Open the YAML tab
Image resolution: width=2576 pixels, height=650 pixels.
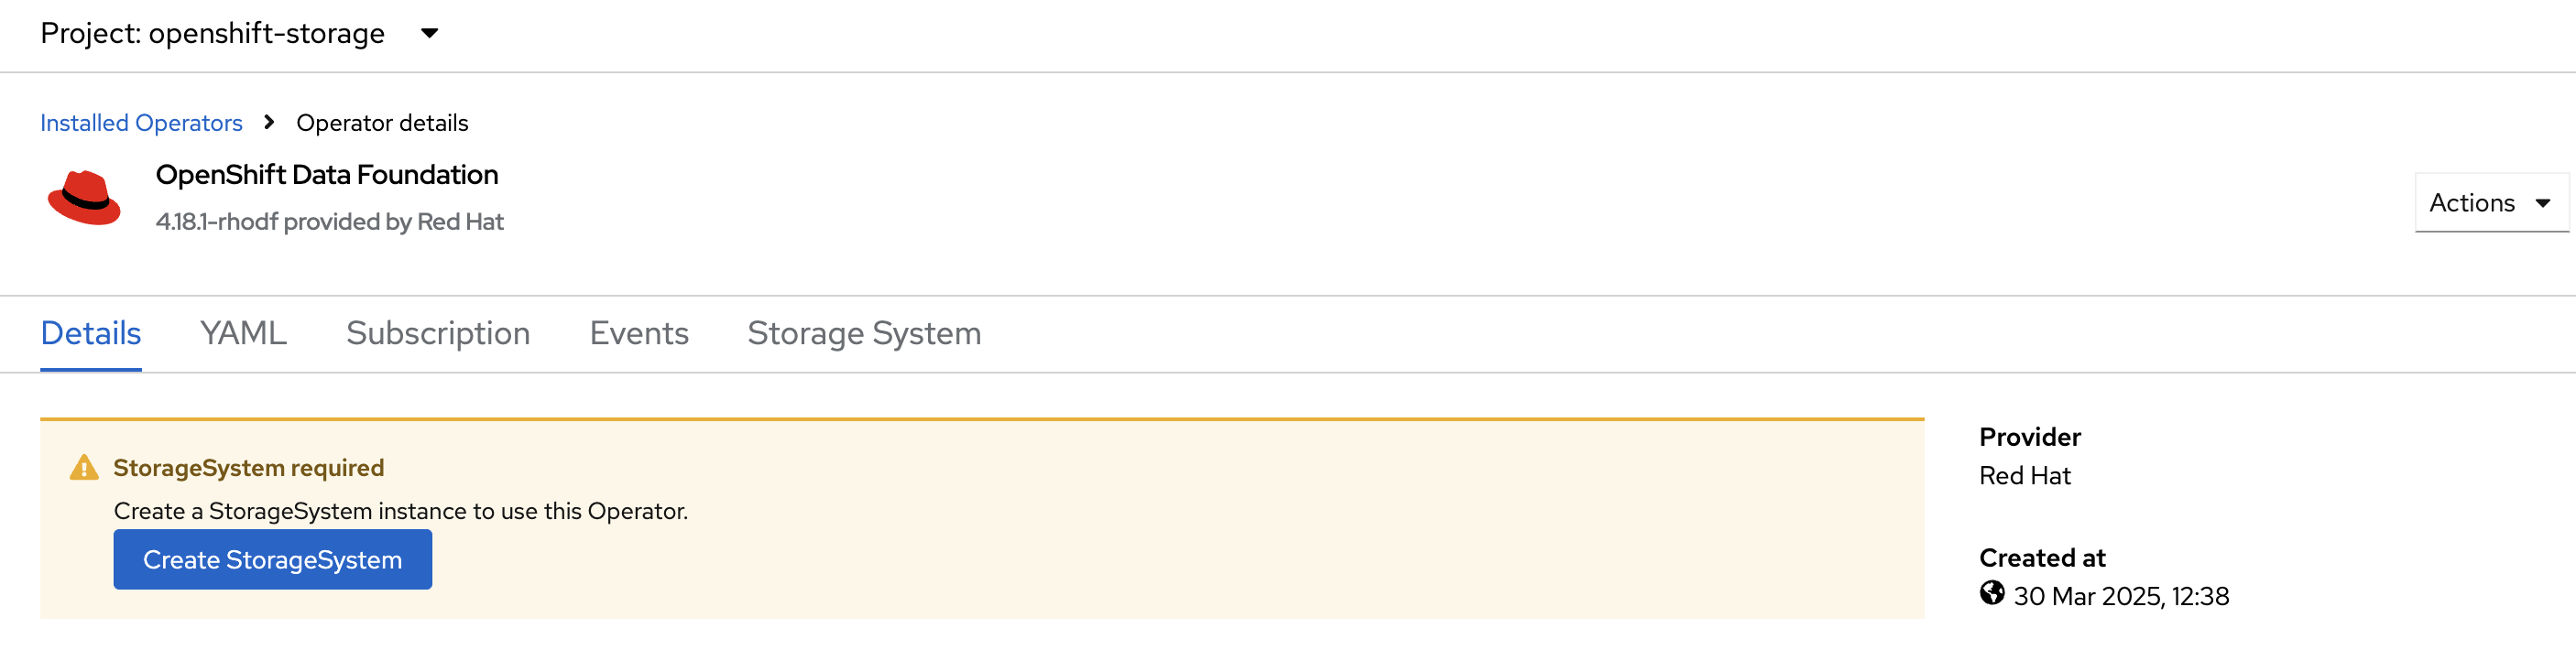pyautogui.click(x=243, y=333)
